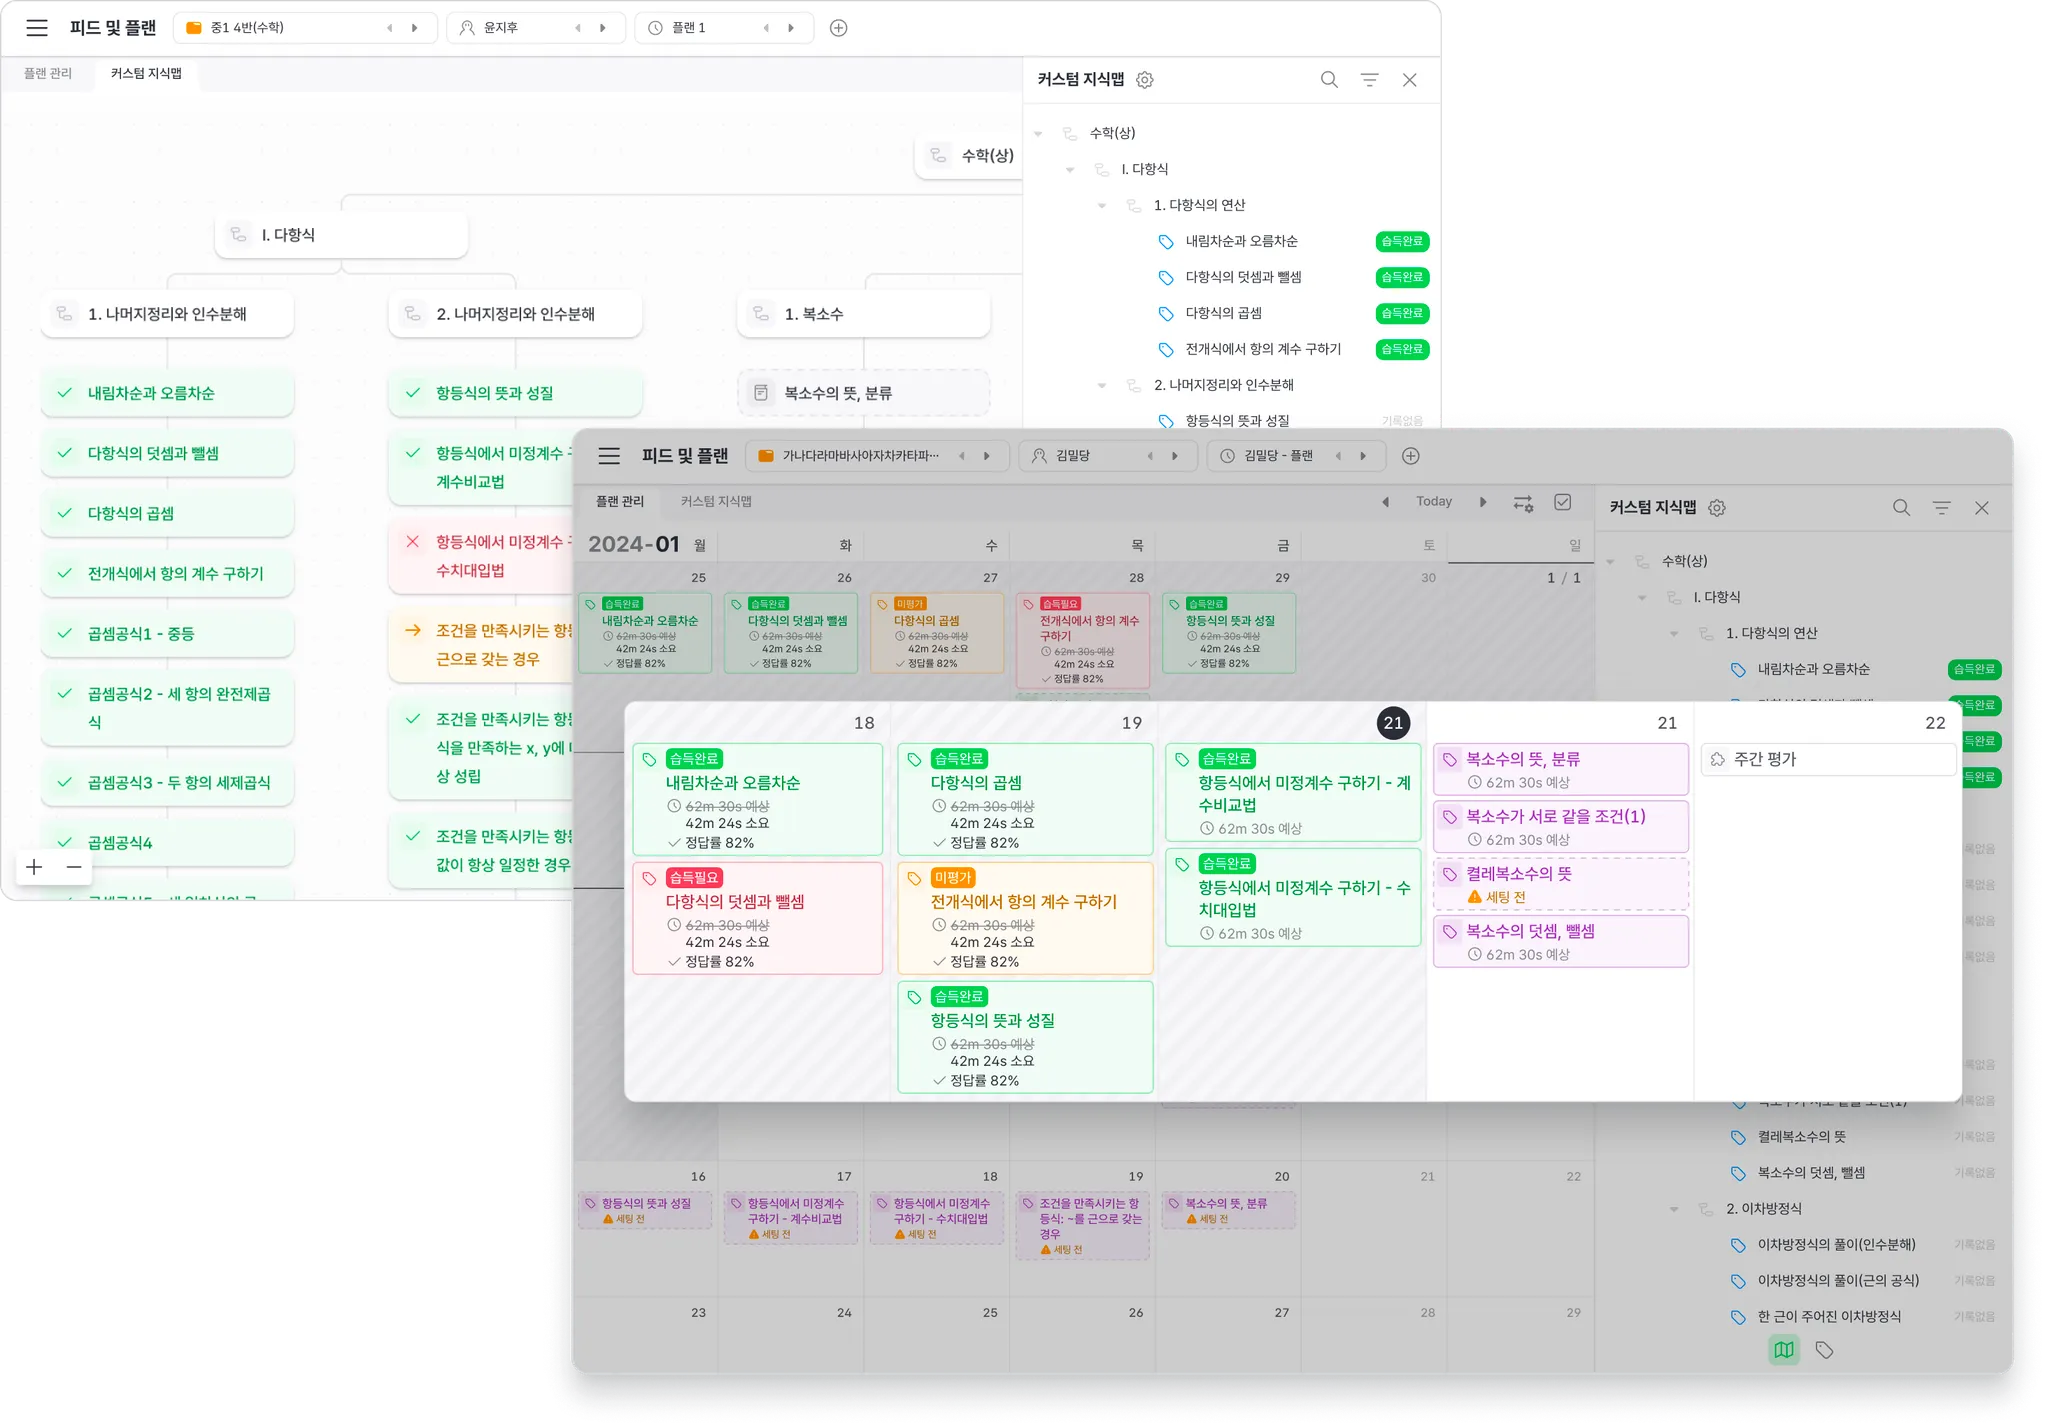Viewport: 2048px width, 1426px height.
Task: Open filter icon in 윤지후 knowledge map panel
Action: [x=1369, y=80]
